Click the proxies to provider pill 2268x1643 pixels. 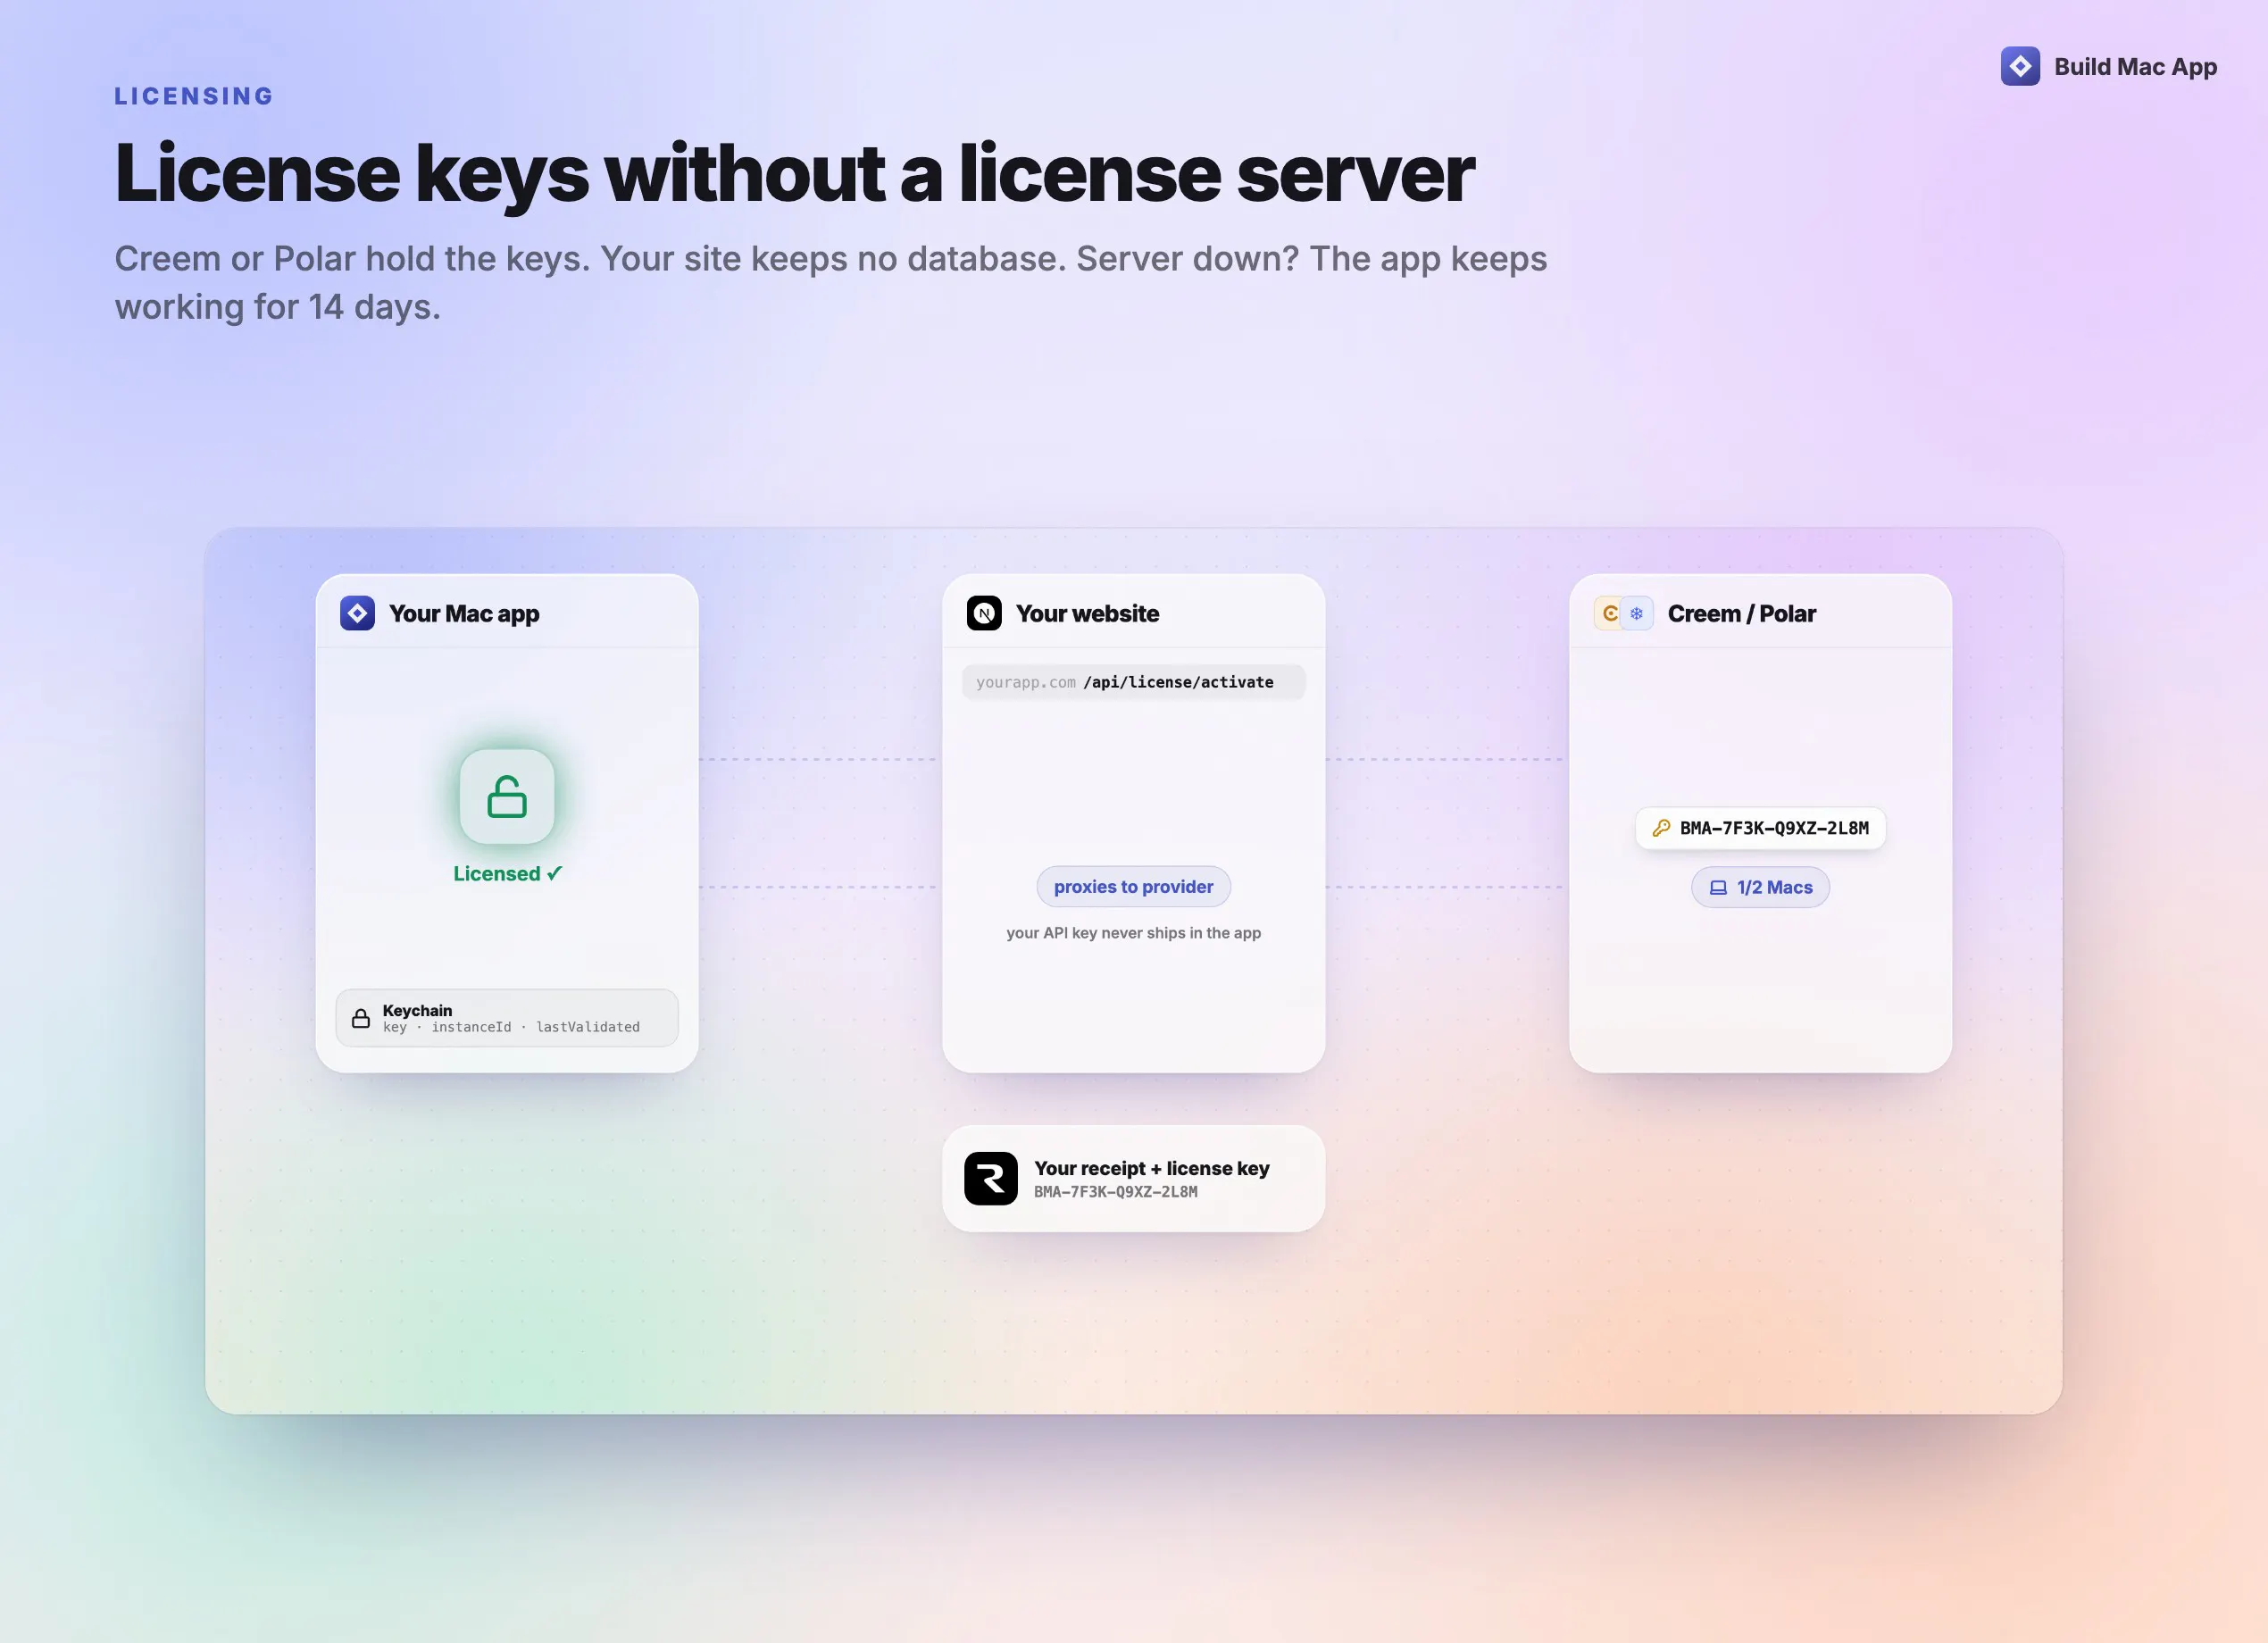1133,887
